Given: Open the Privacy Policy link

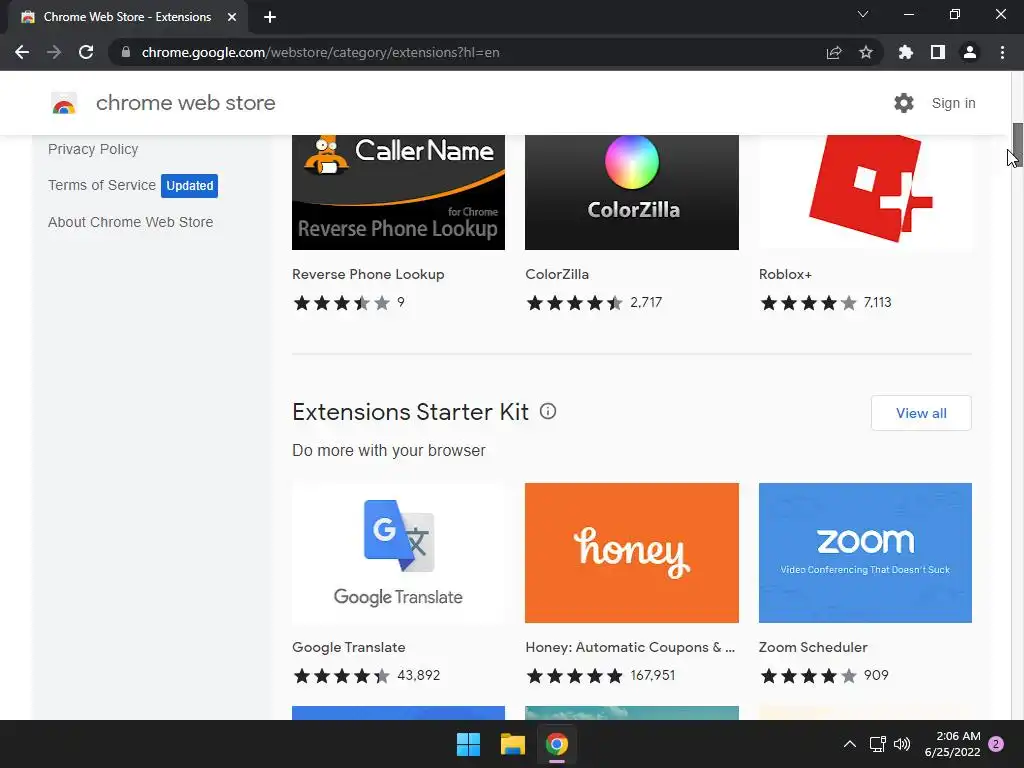Looking at the screenshot, I should coord(93,149).
